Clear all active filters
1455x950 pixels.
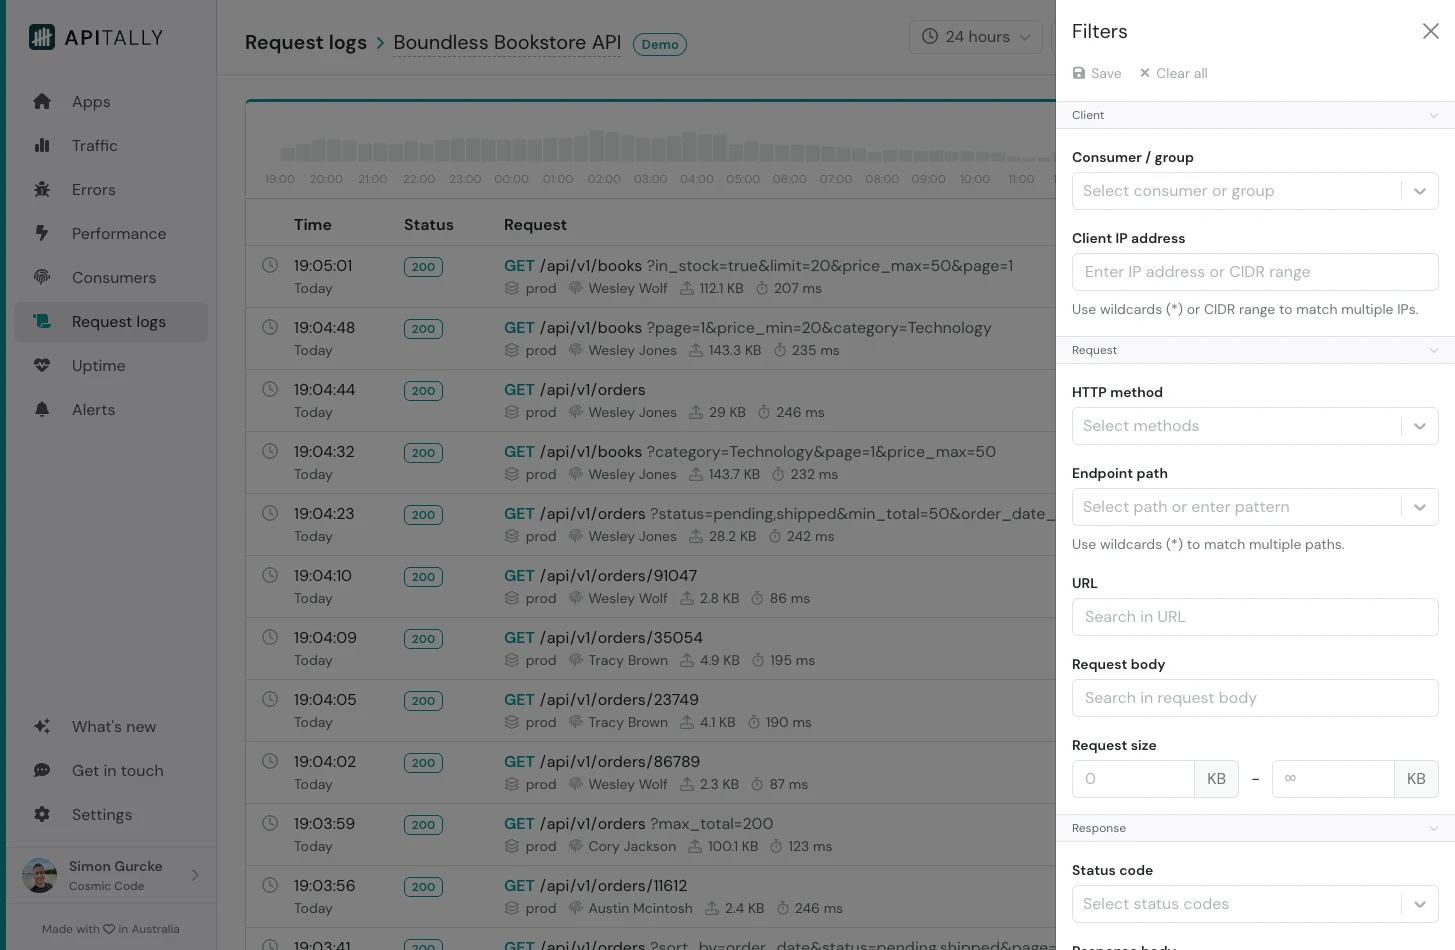[x=1172, y=73]
